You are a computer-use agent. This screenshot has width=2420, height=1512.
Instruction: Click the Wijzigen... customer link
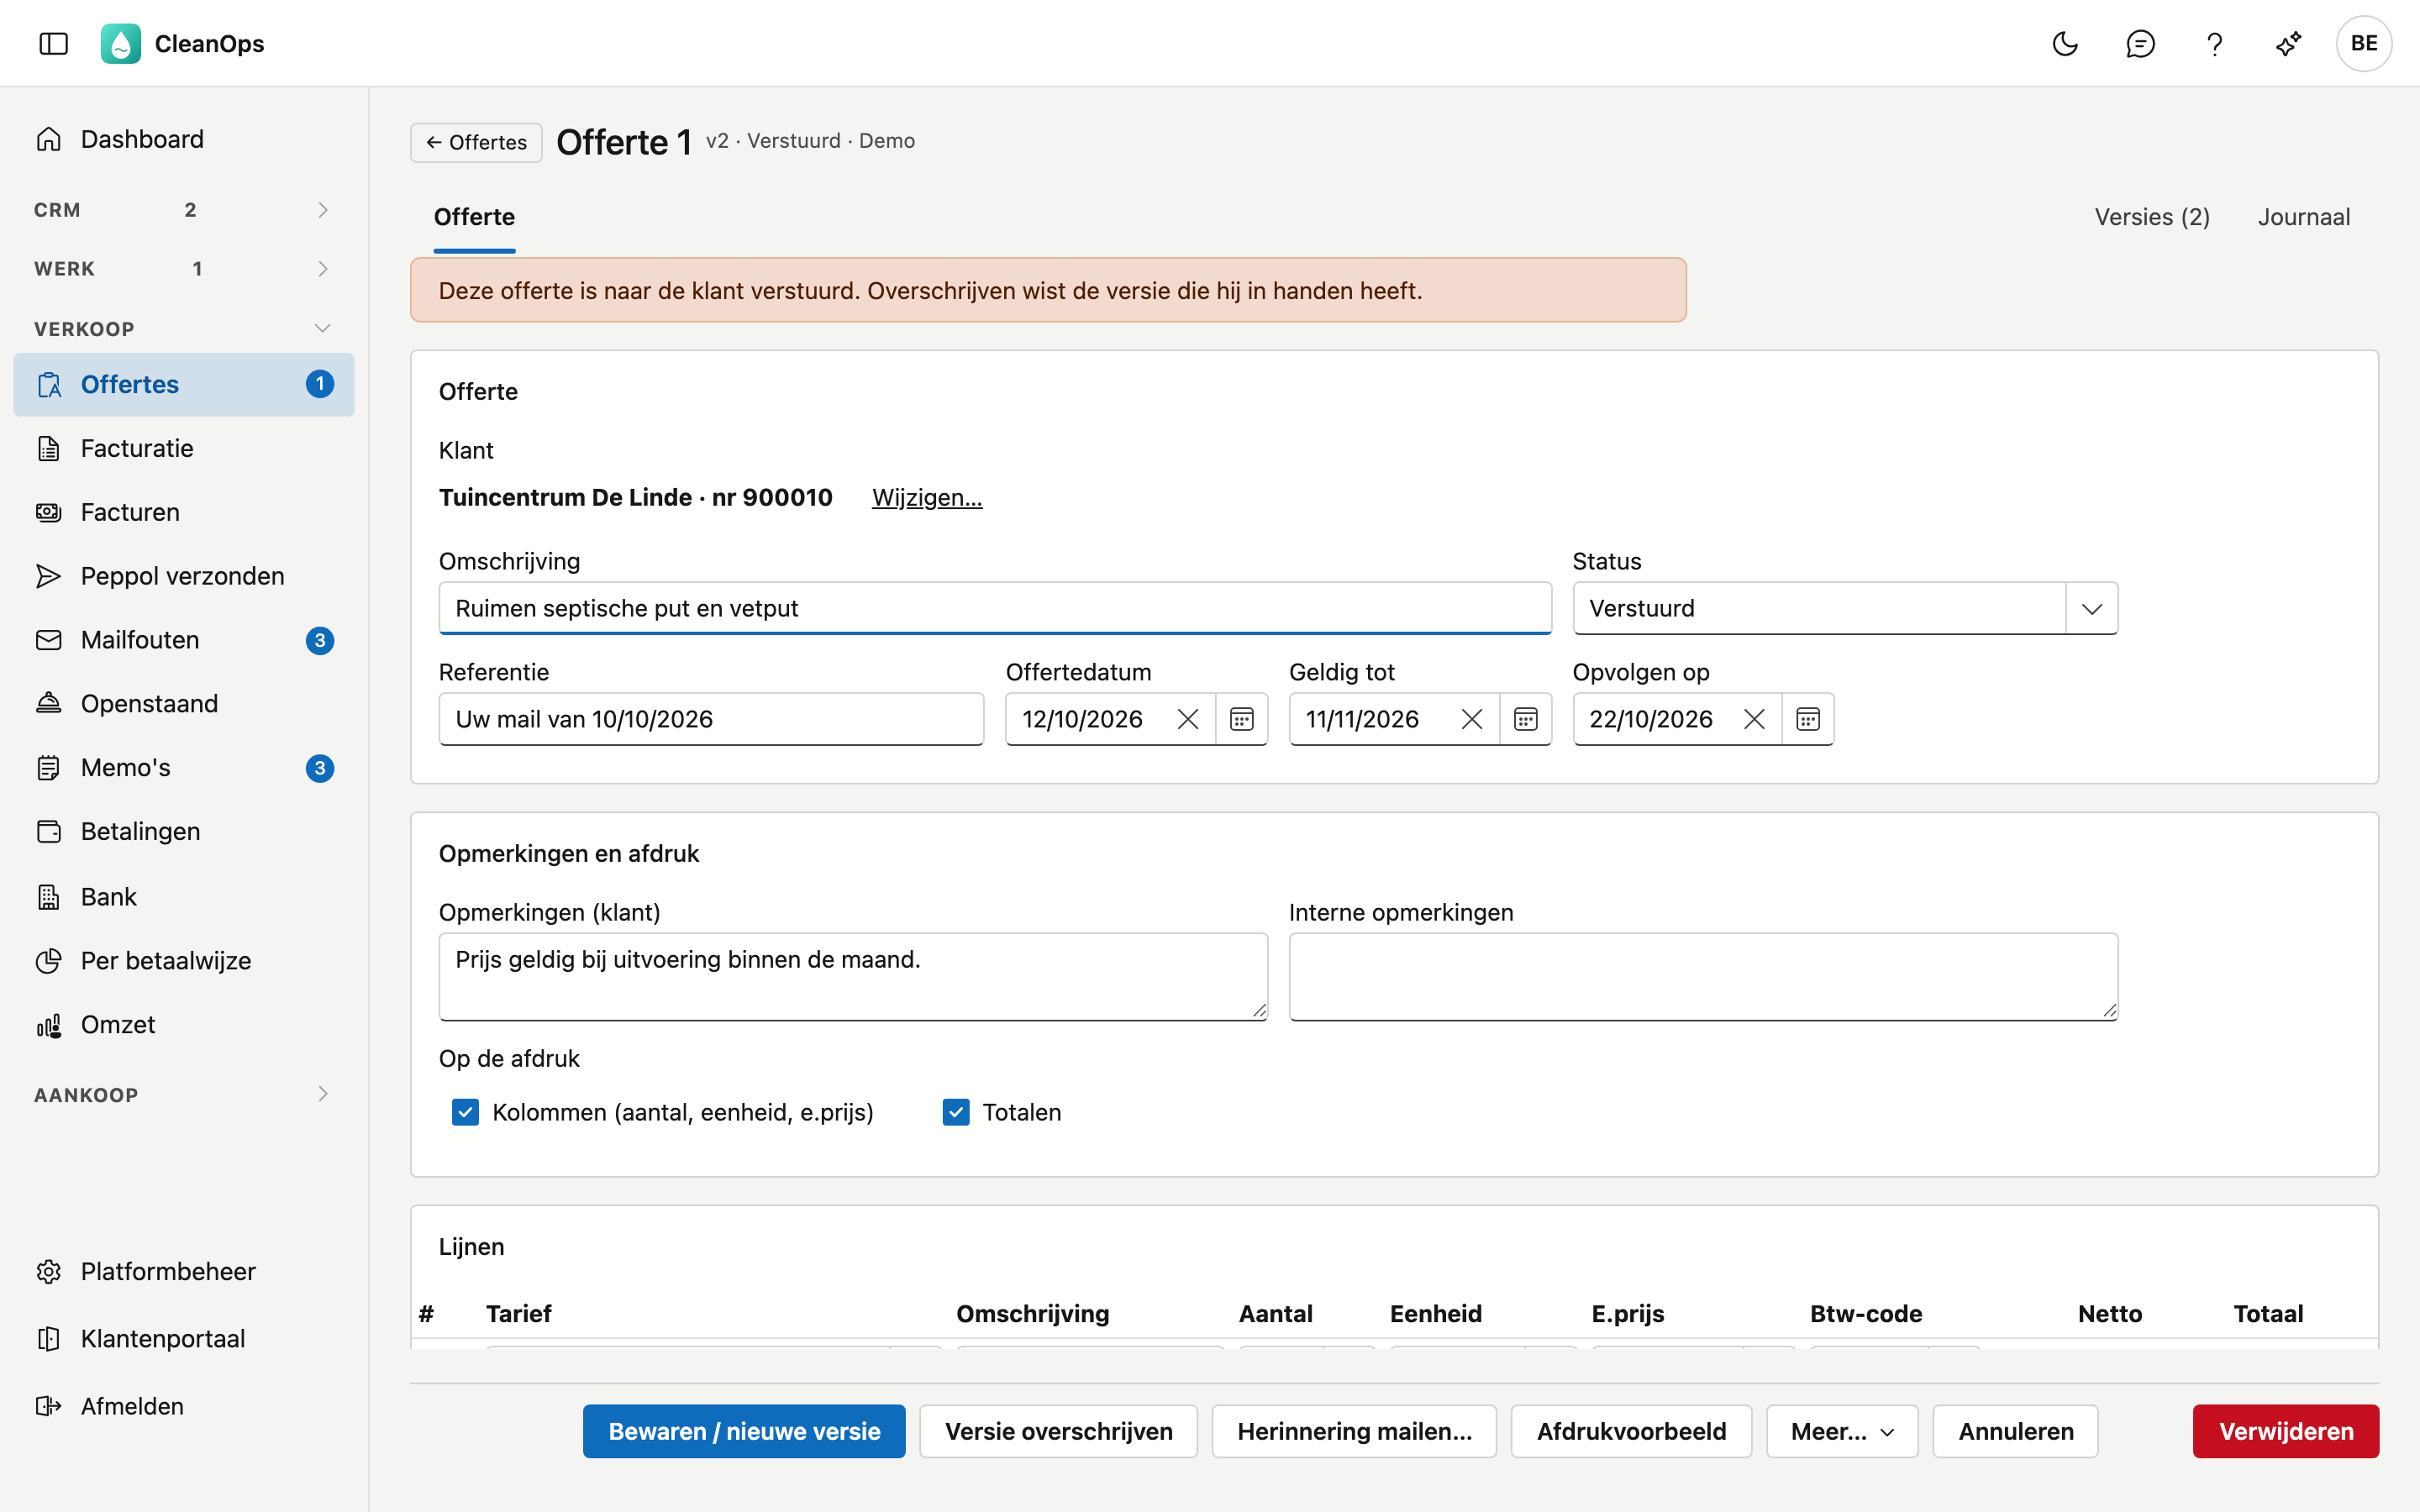point(927,497)
